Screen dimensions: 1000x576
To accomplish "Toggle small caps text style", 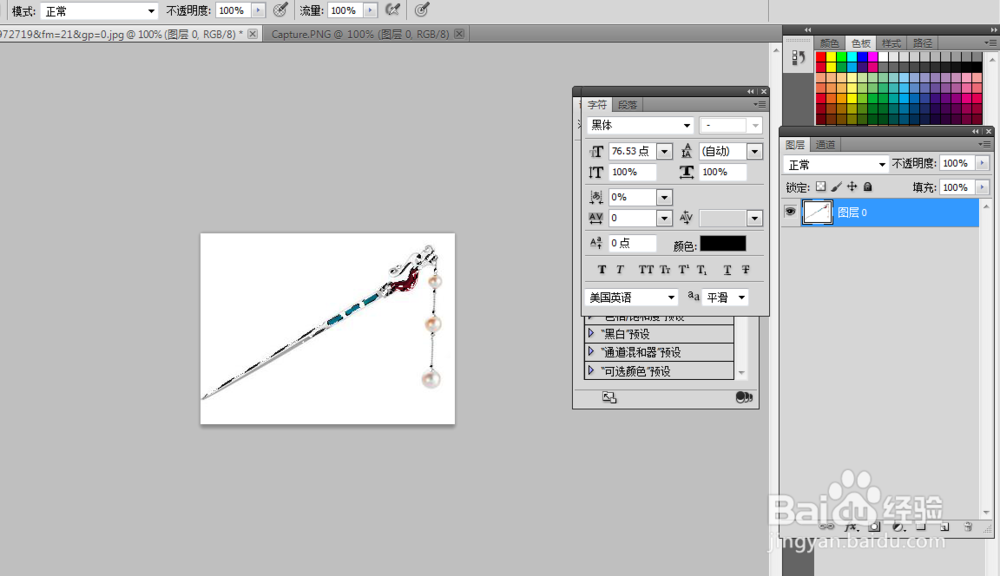I will (x=665, y=270).
